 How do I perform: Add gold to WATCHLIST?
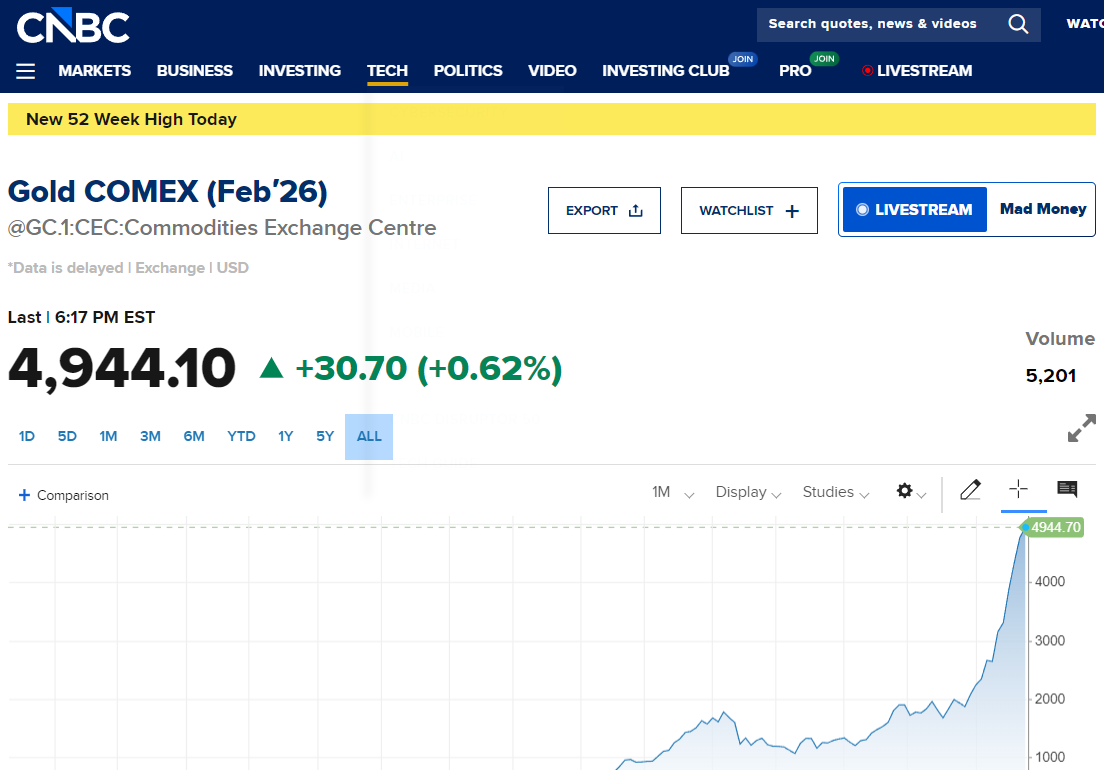pos(749,210)
